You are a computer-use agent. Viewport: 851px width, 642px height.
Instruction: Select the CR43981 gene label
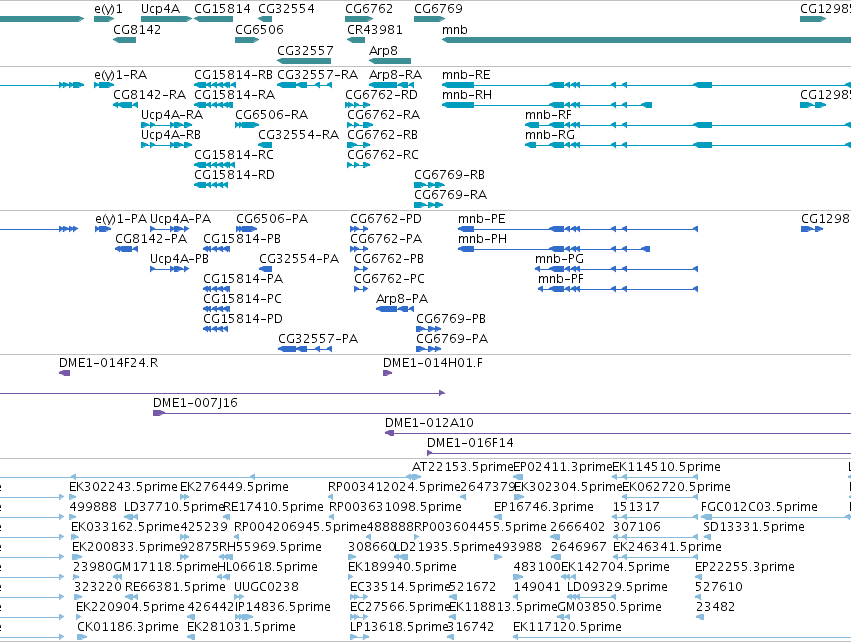click(x=375, y=30)
